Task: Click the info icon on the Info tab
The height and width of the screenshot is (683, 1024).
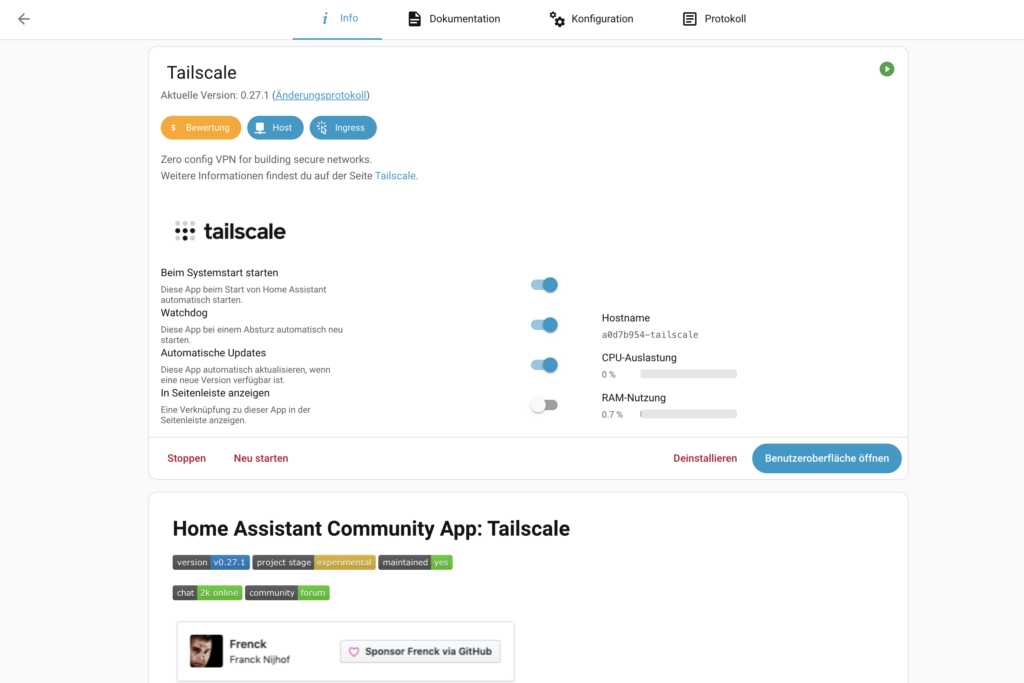Action: [323, 18]
